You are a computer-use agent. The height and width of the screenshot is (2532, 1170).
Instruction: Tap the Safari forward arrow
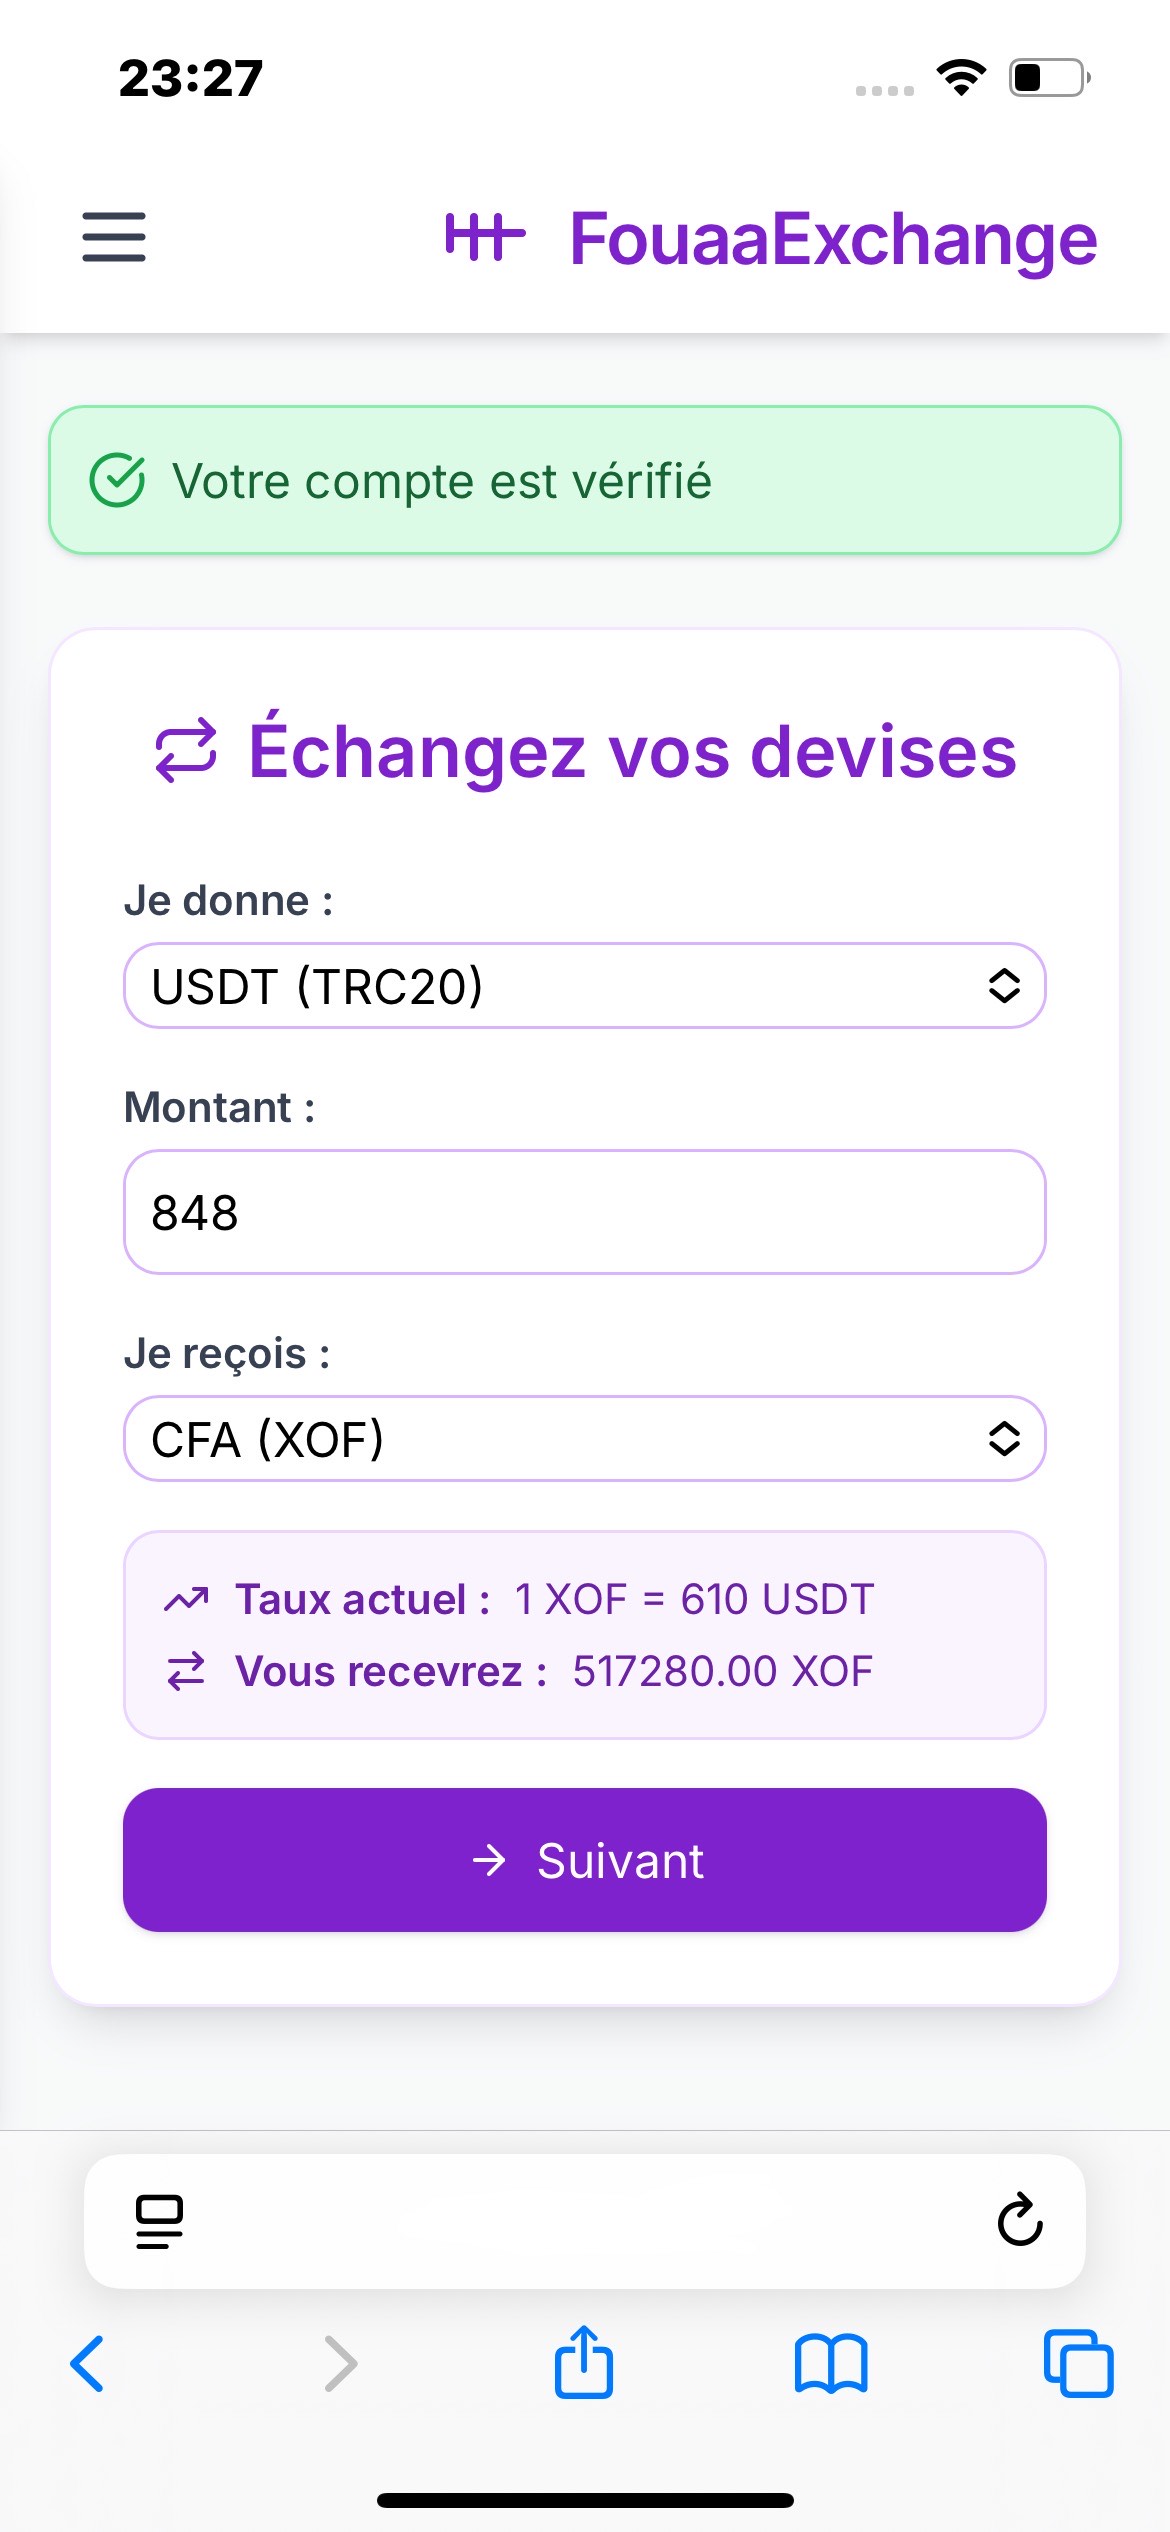click(341, 2363)
